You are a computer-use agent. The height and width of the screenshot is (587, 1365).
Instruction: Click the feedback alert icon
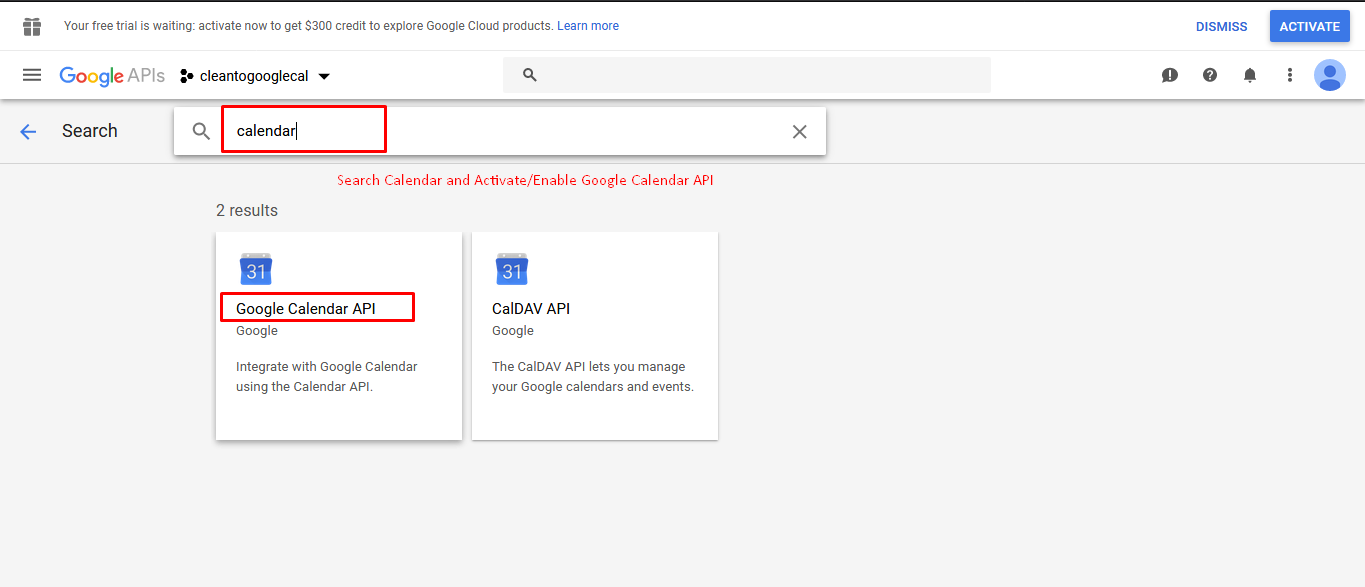1170,75
